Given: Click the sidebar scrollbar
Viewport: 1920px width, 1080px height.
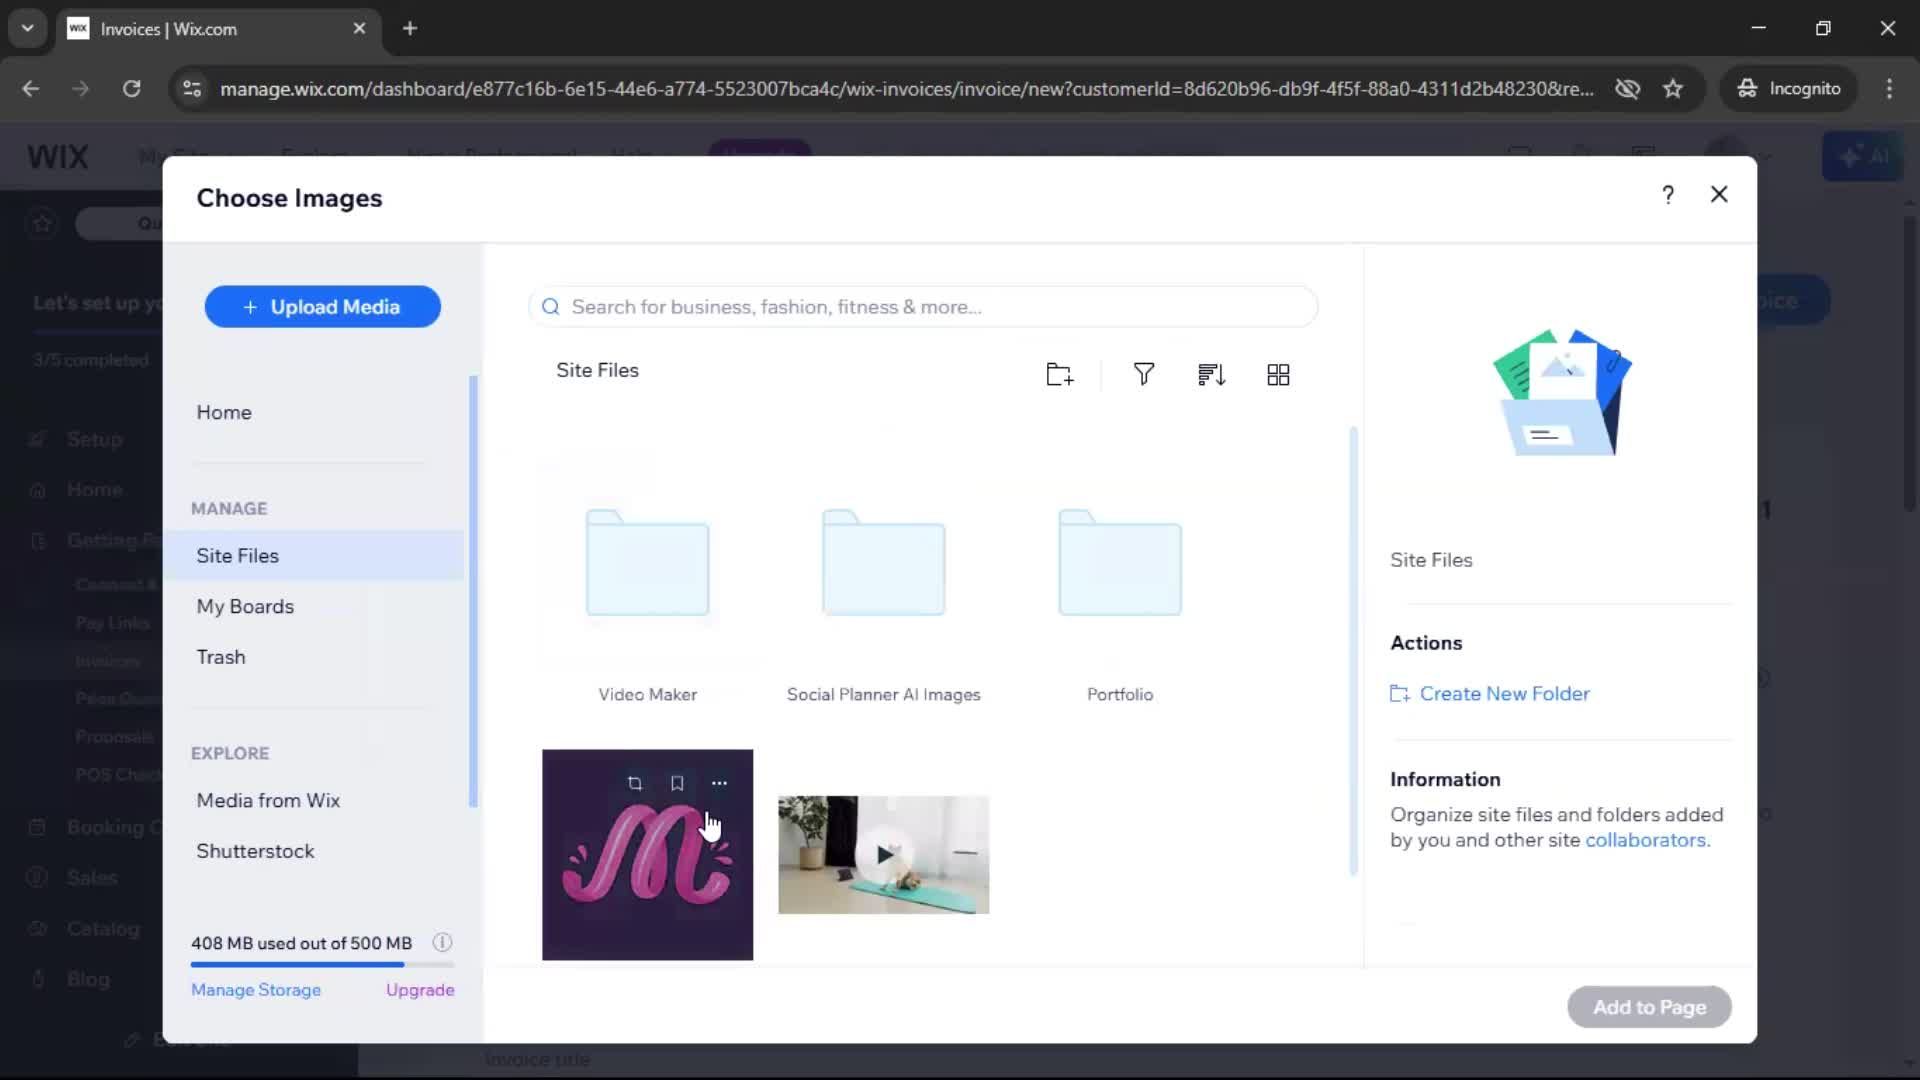Looking at the screenshot, I should click(x=473, y=592).
